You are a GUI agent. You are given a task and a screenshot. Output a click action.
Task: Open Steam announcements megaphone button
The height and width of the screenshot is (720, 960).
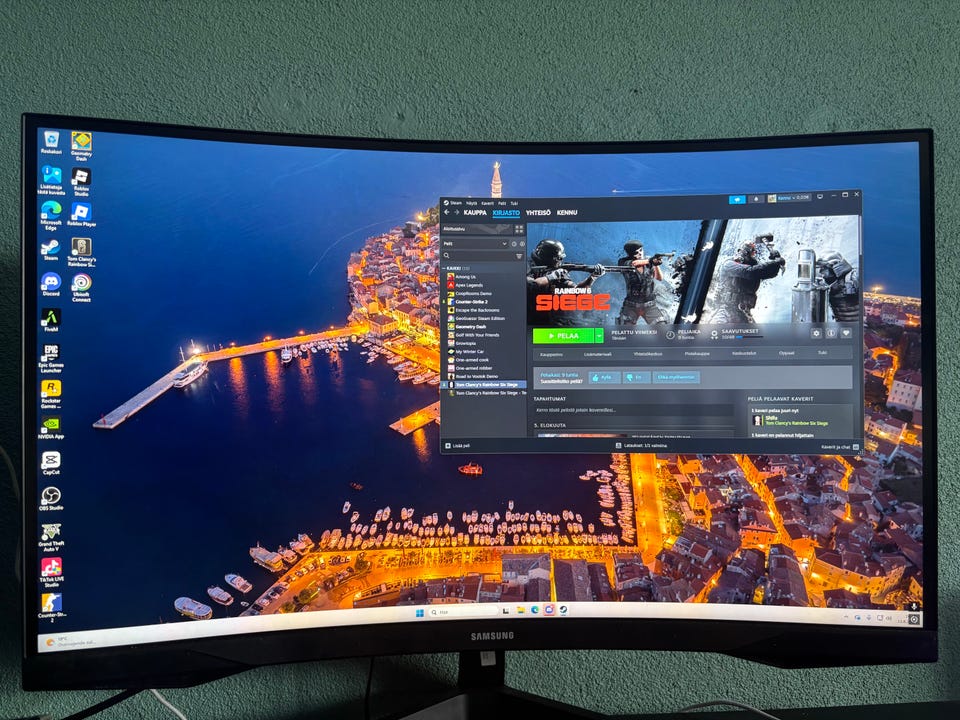coord(737,199)
